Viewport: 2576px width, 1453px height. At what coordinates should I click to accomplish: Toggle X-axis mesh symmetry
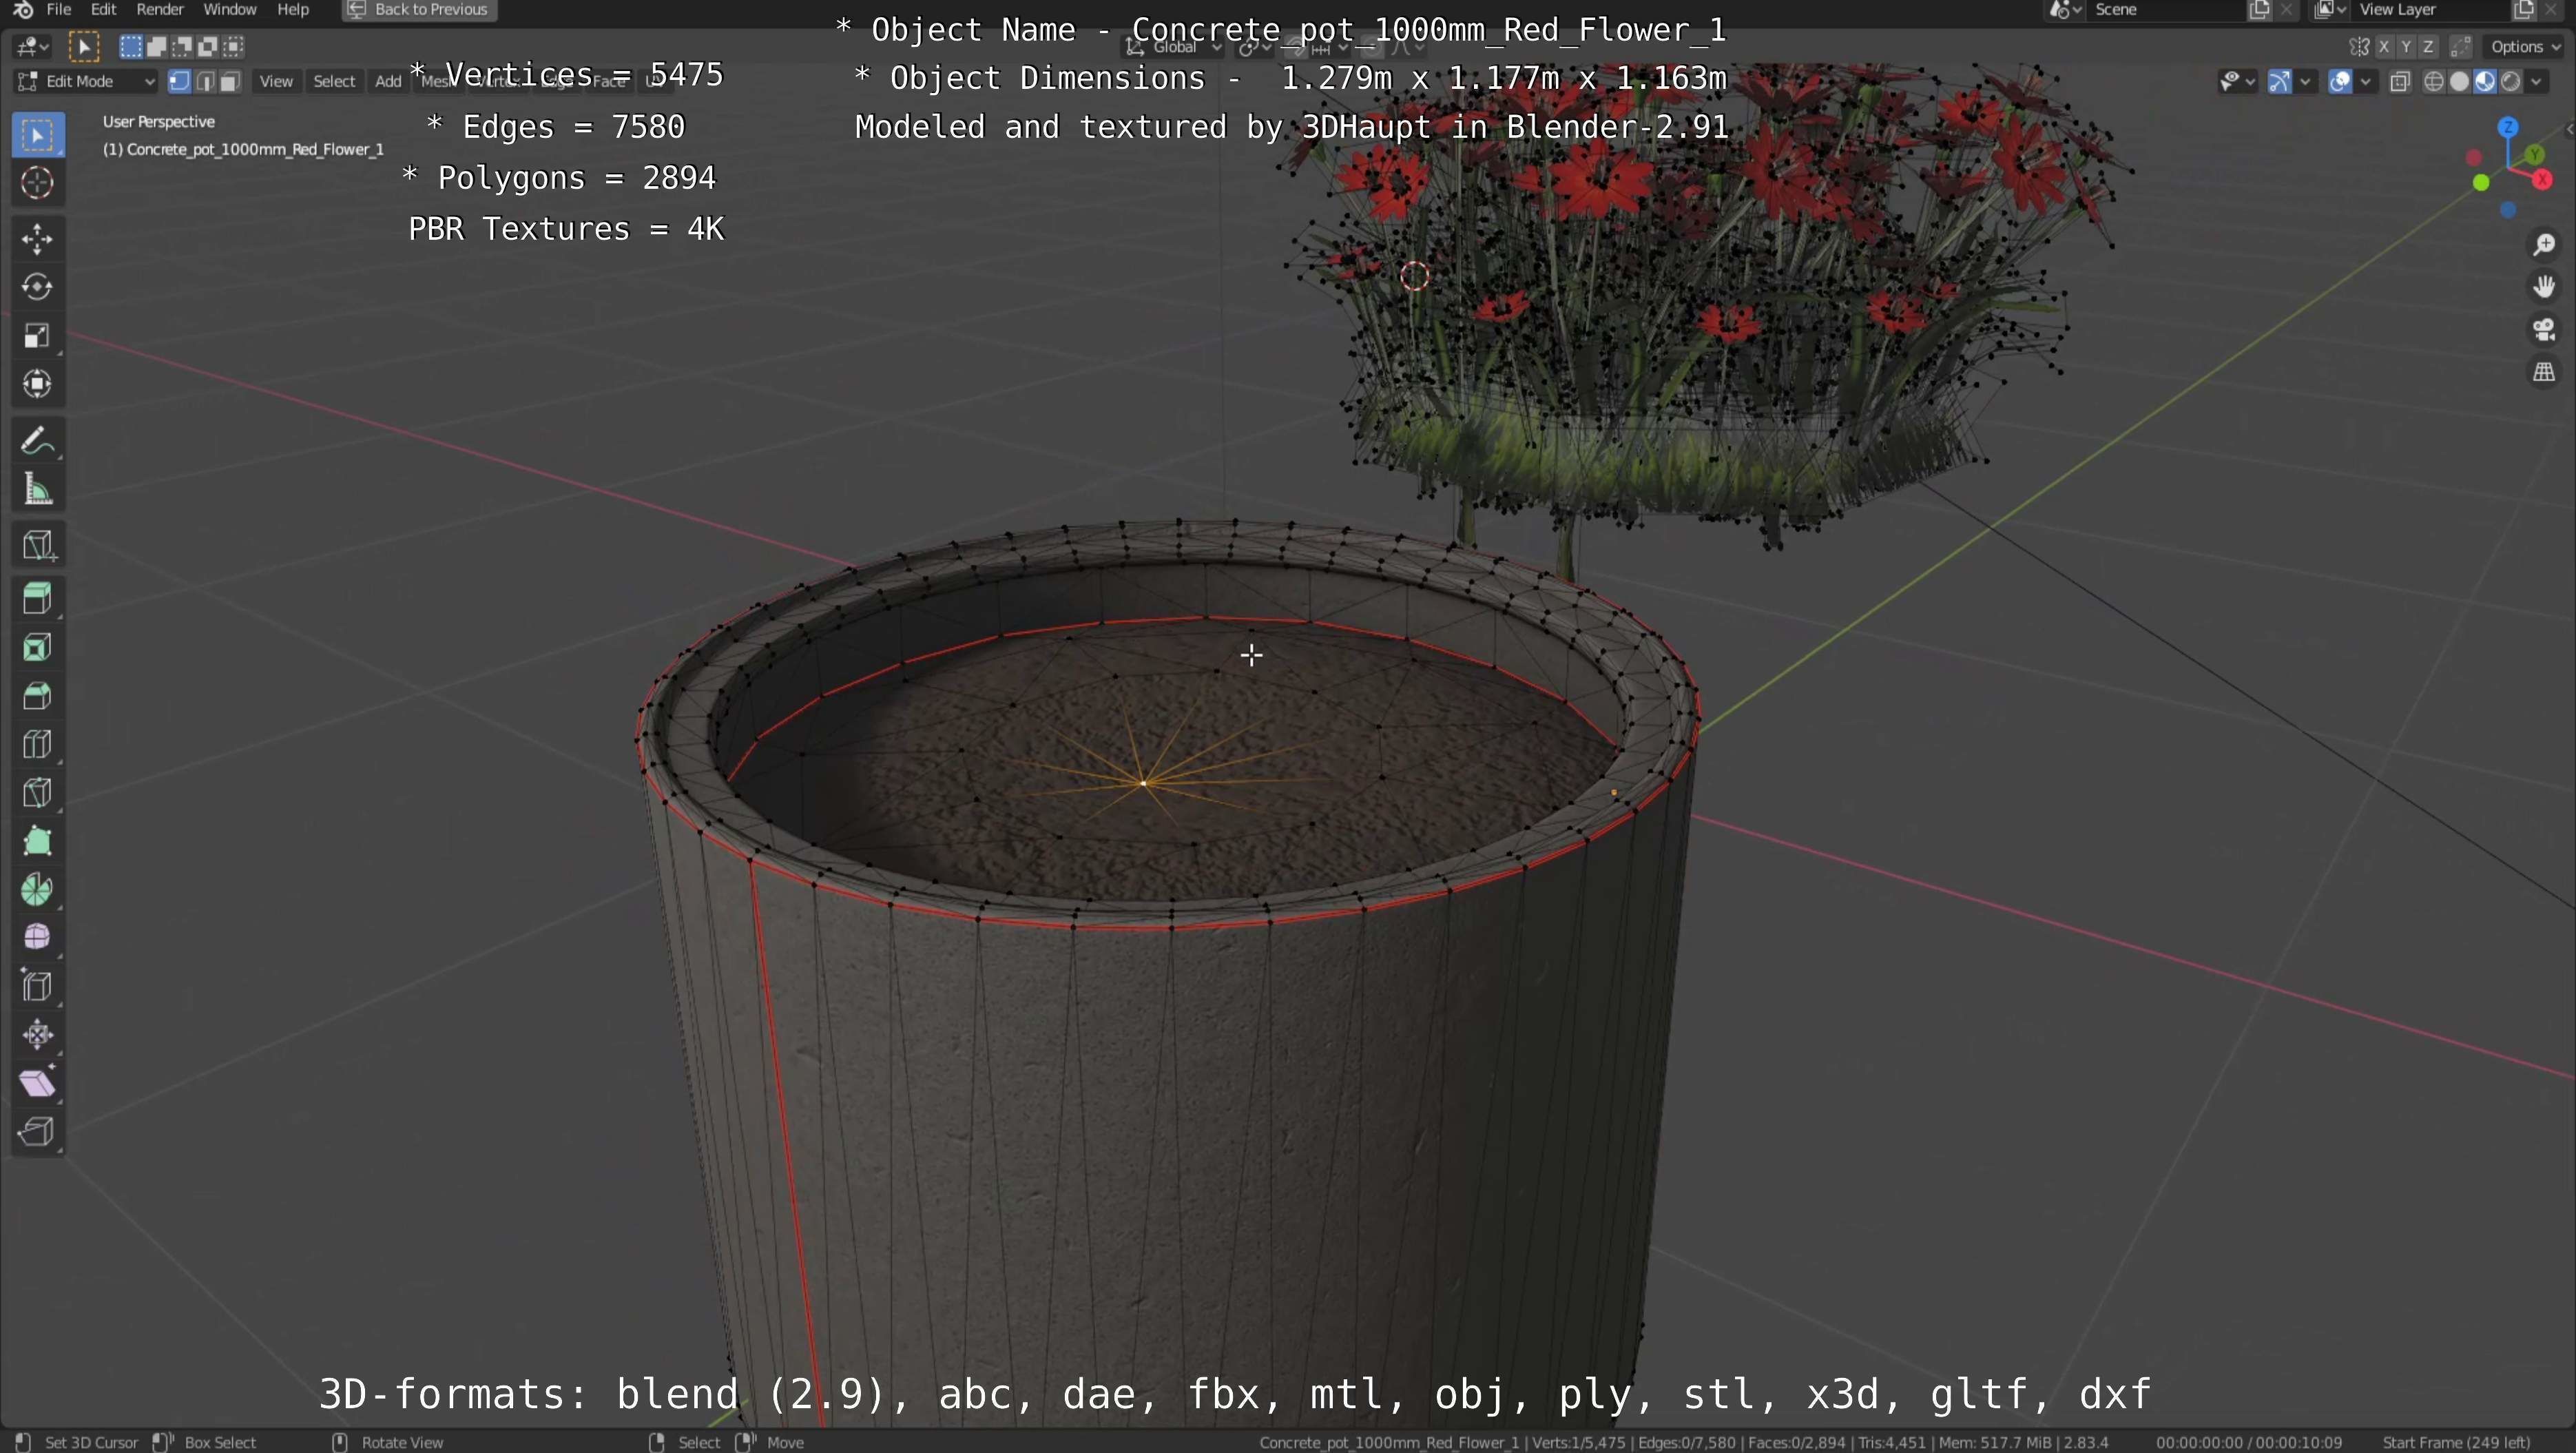(2384, 47)
